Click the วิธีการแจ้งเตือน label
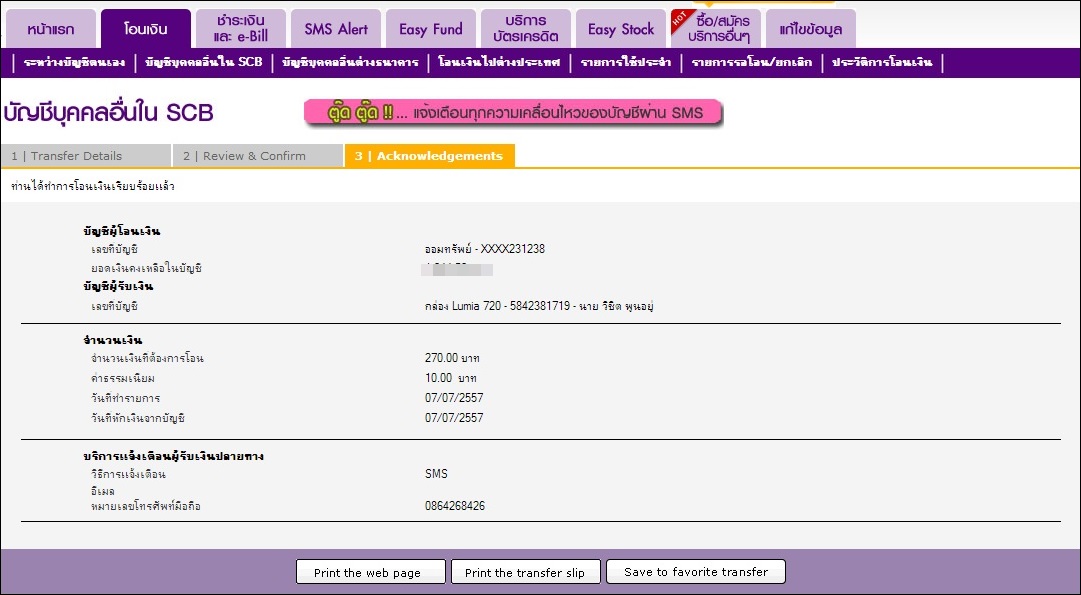Screen dimensions: 1081x595 click(128, 474)
